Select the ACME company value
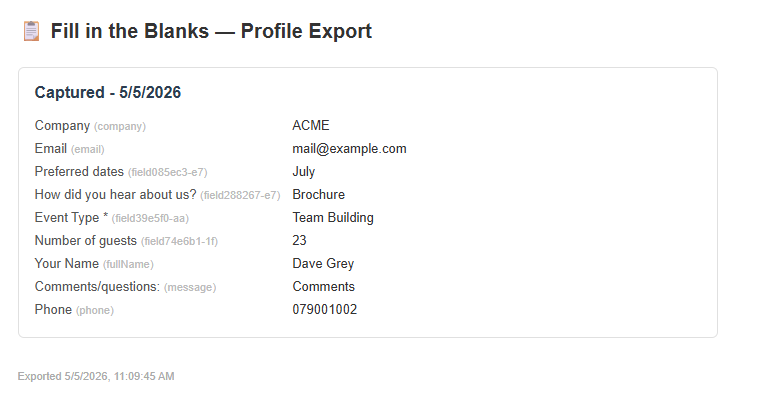Screen dimensions: 758x407 tap(311, 125)
